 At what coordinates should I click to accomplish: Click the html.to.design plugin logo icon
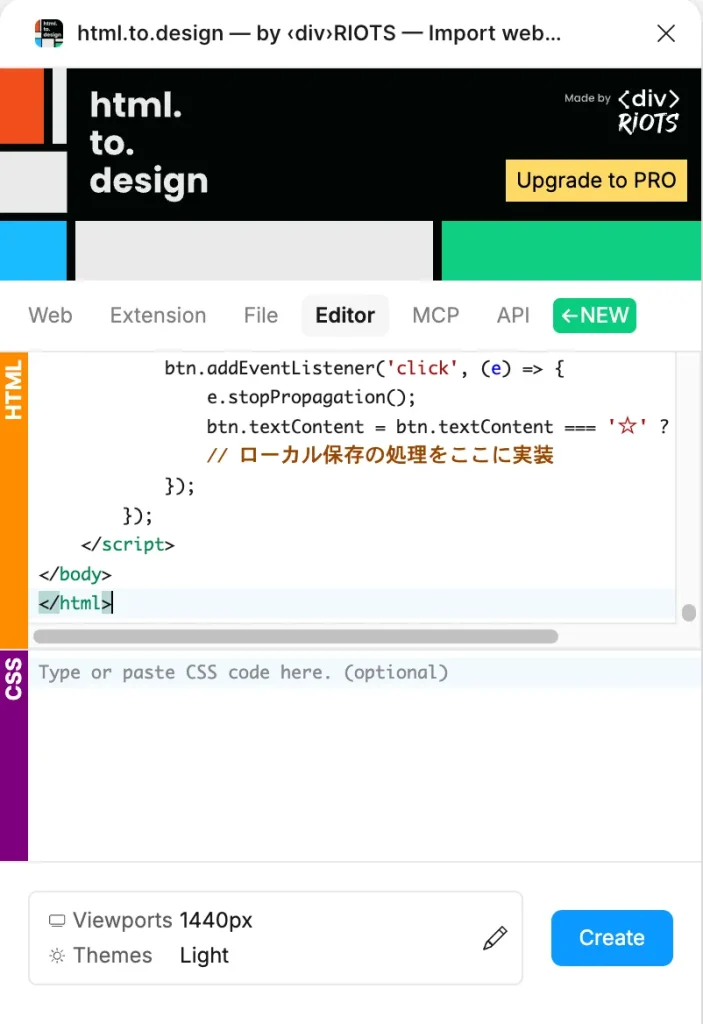[x=49, y=33]
